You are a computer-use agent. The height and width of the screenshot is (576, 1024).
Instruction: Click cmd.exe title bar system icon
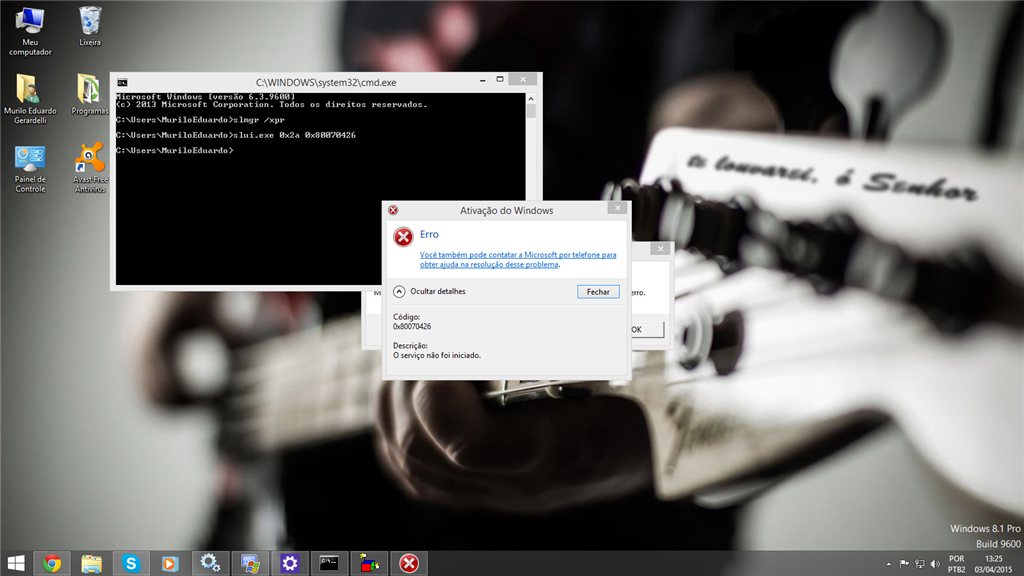122,82
